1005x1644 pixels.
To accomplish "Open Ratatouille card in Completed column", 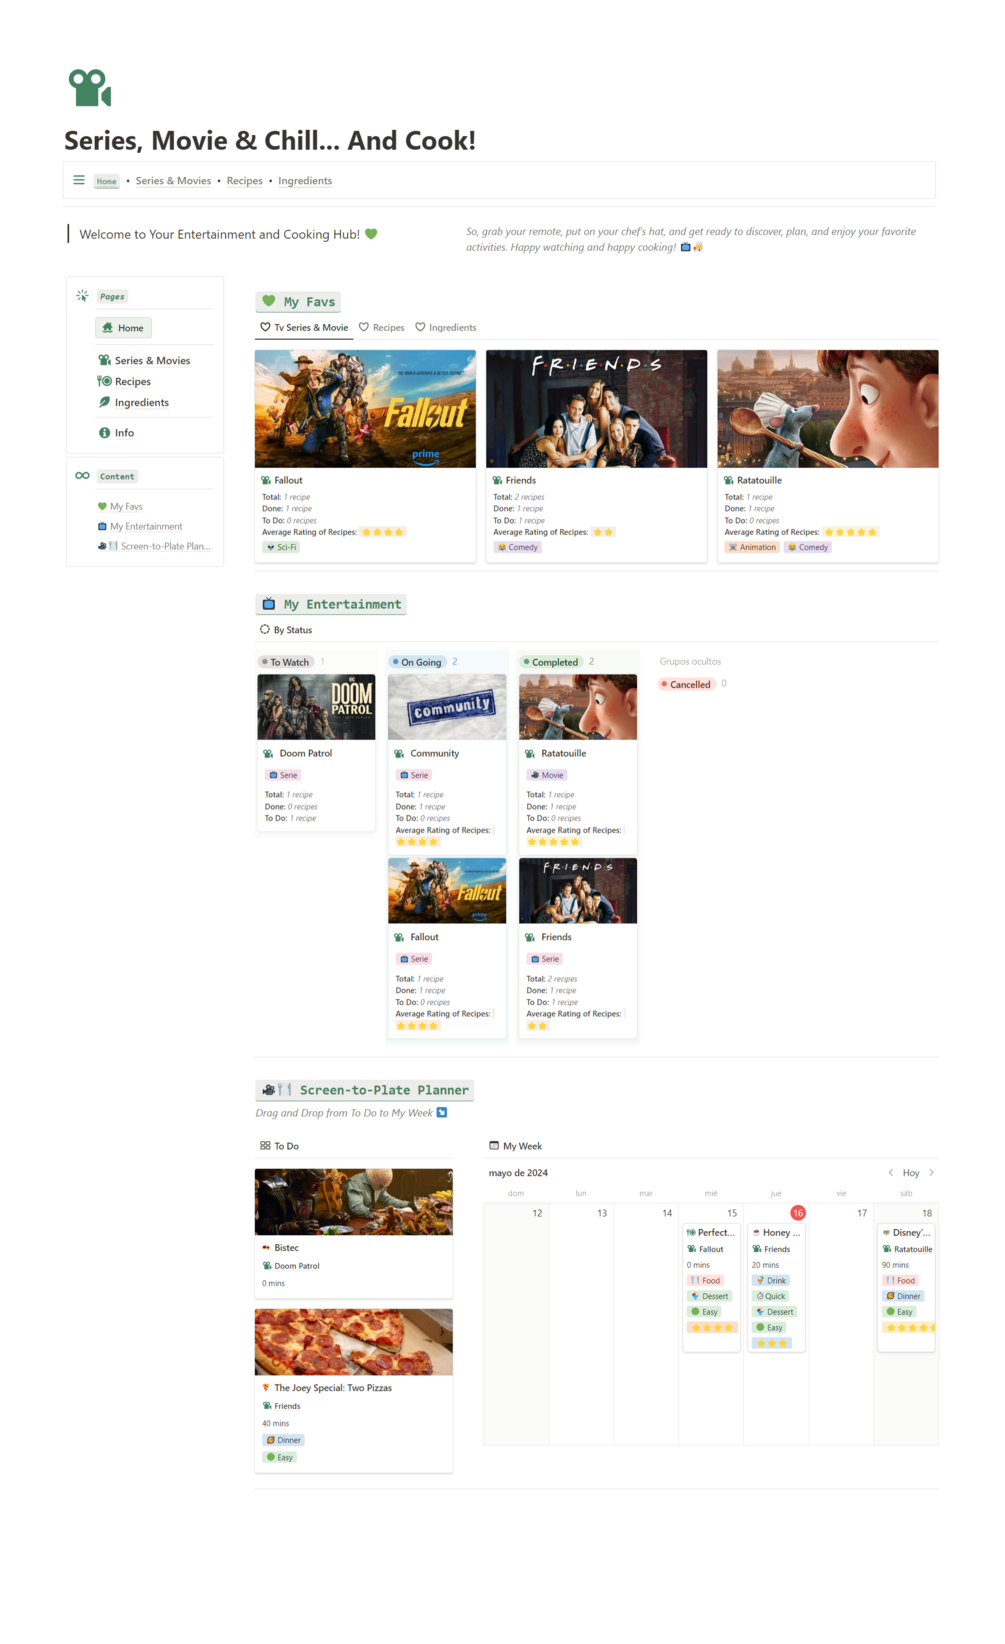I will point(578,763).
